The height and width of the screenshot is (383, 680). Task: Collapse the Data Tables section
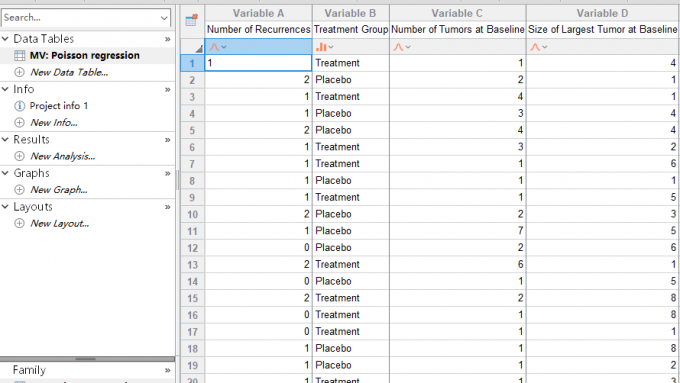pyautogui.click(x=5, y=39)
